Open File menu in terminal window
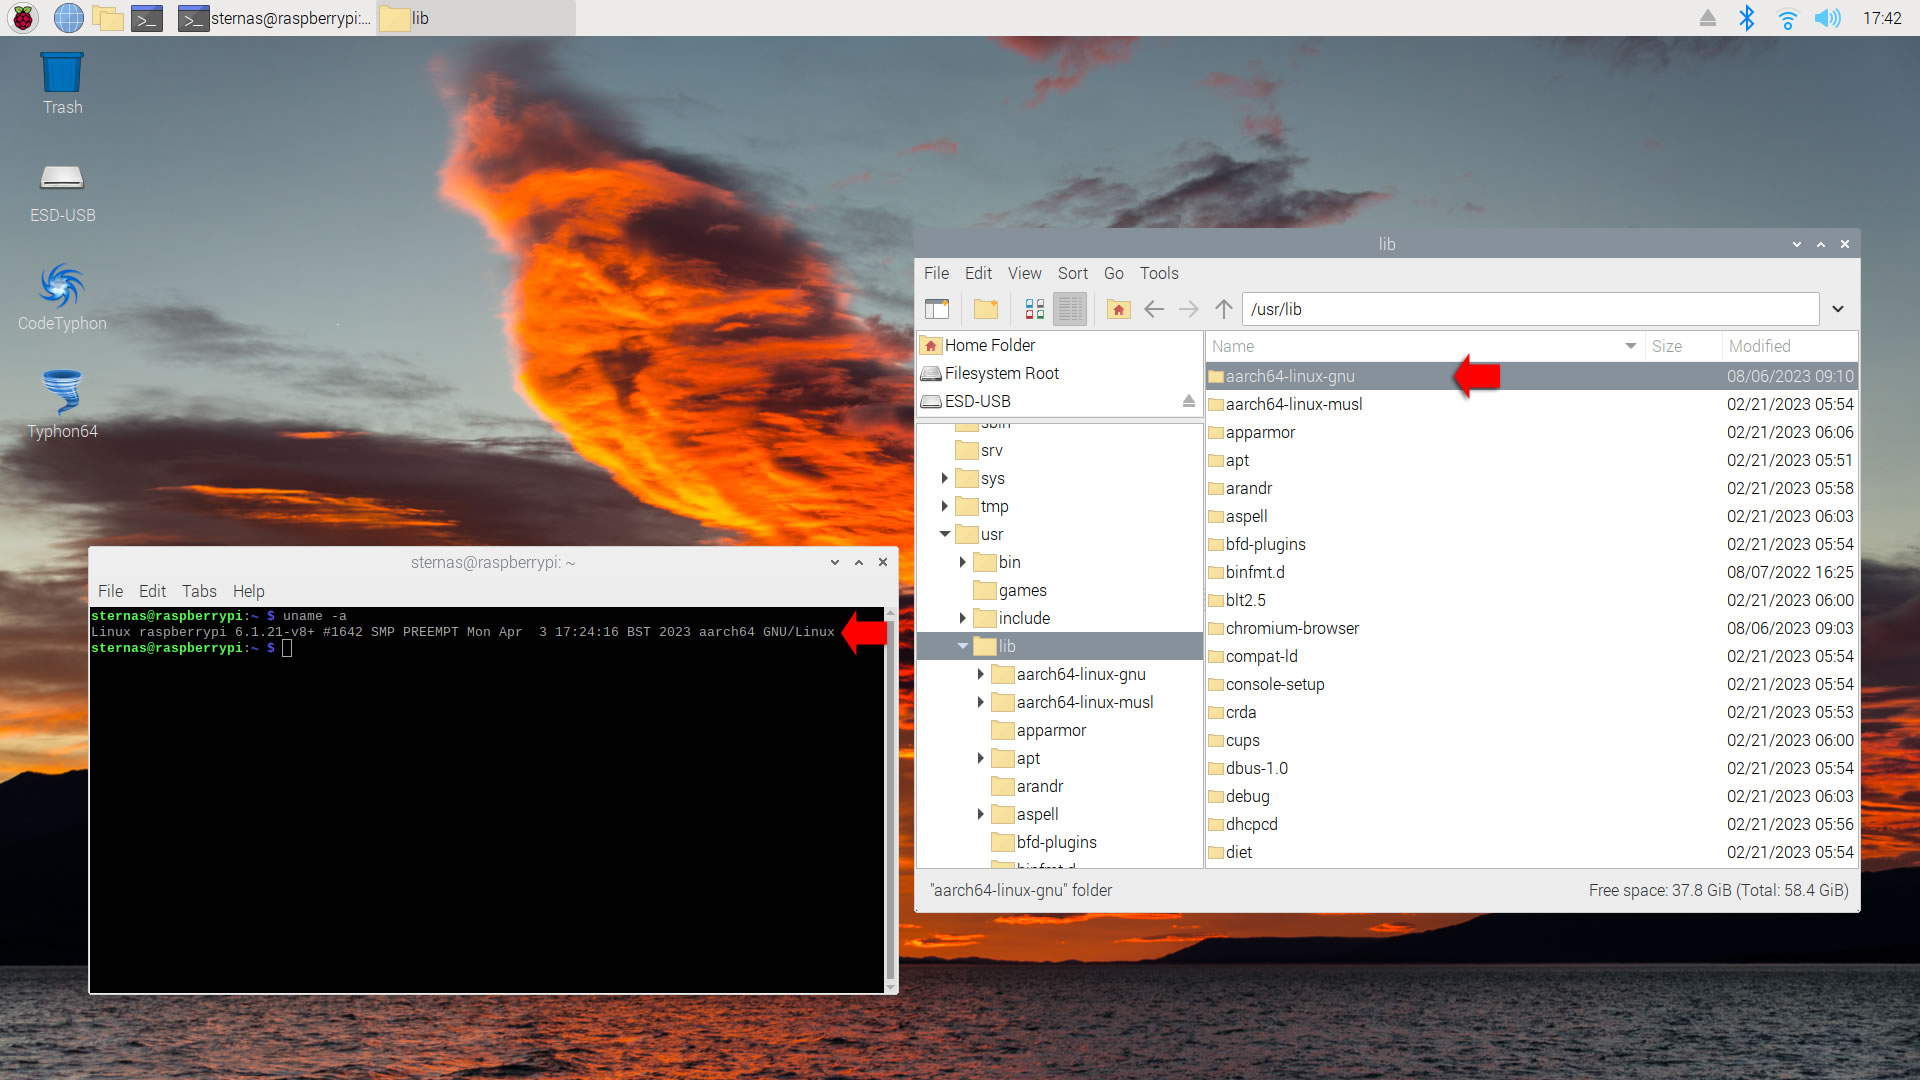1920x1080 pixels. [x=110, y=591]
